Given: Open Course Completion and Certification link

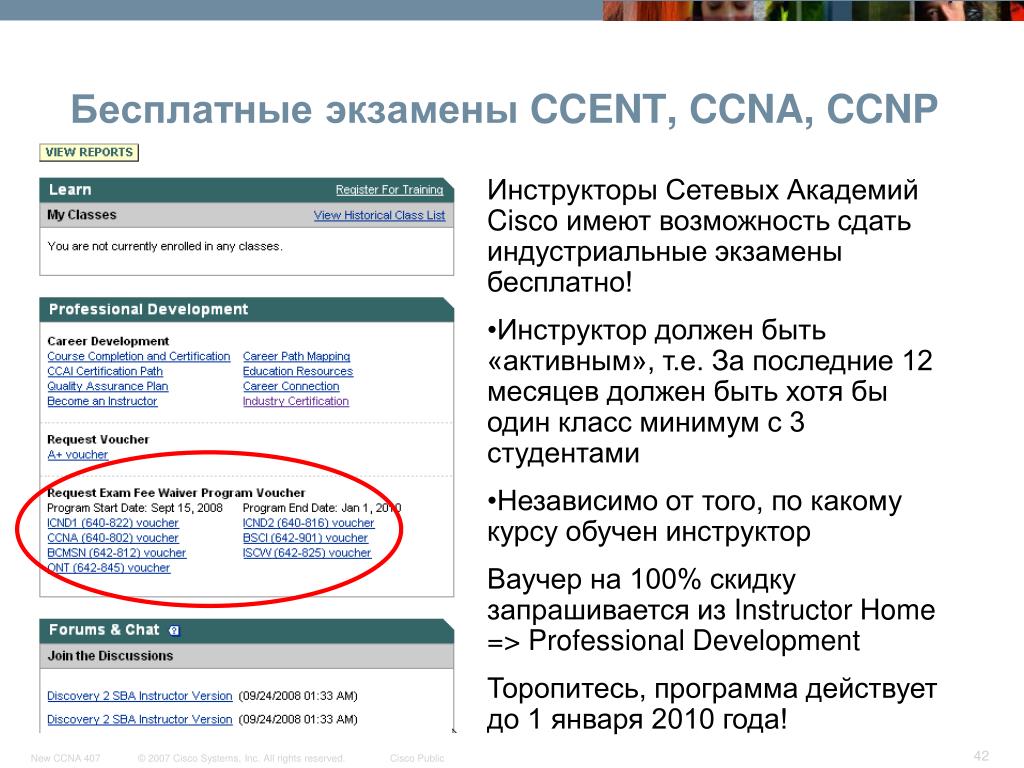Looking at the screenshot, I should point(138,357).
